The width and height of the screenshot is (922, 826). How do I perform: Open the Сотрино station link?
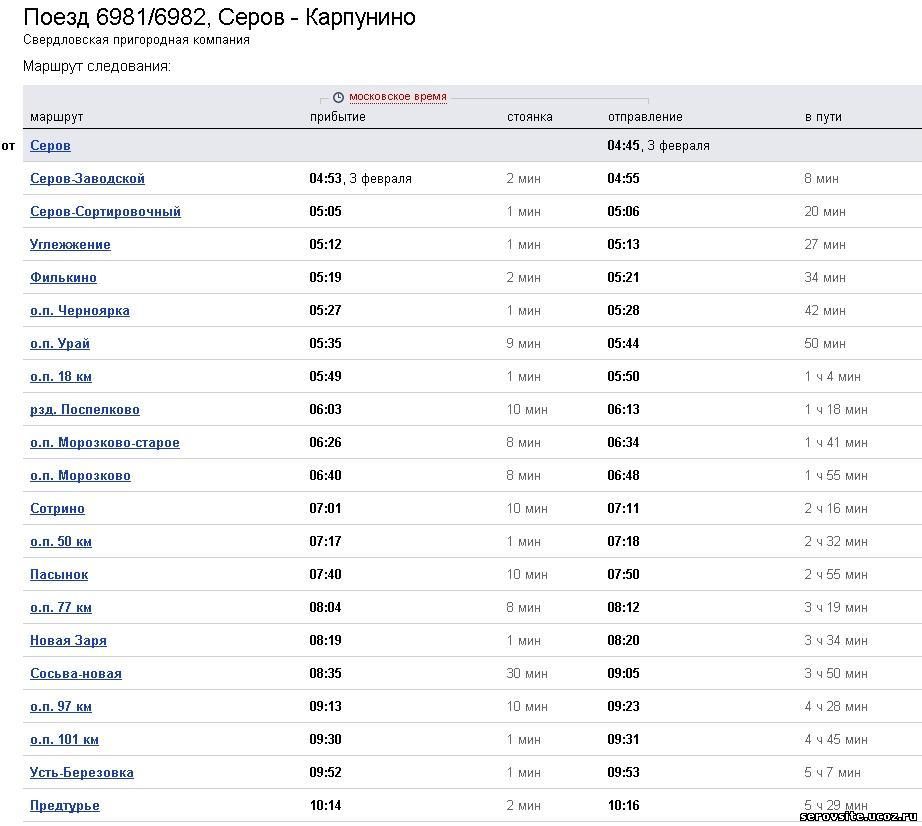click(x=58, y=508)
